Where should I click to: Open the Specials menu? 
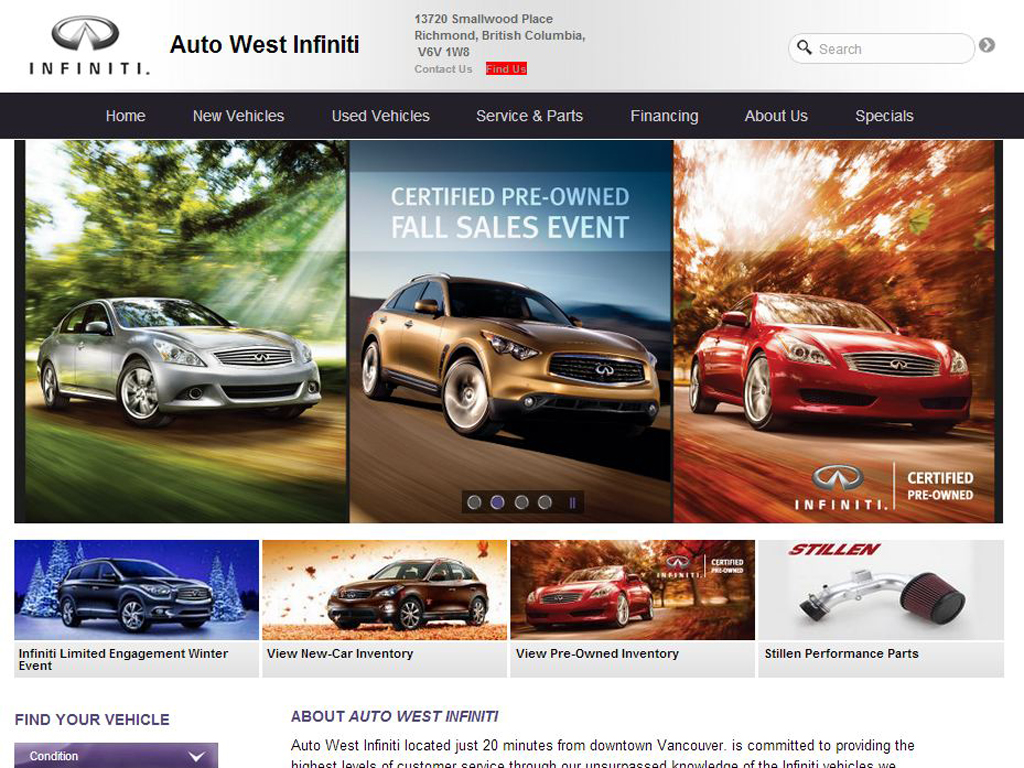point(884,116)
